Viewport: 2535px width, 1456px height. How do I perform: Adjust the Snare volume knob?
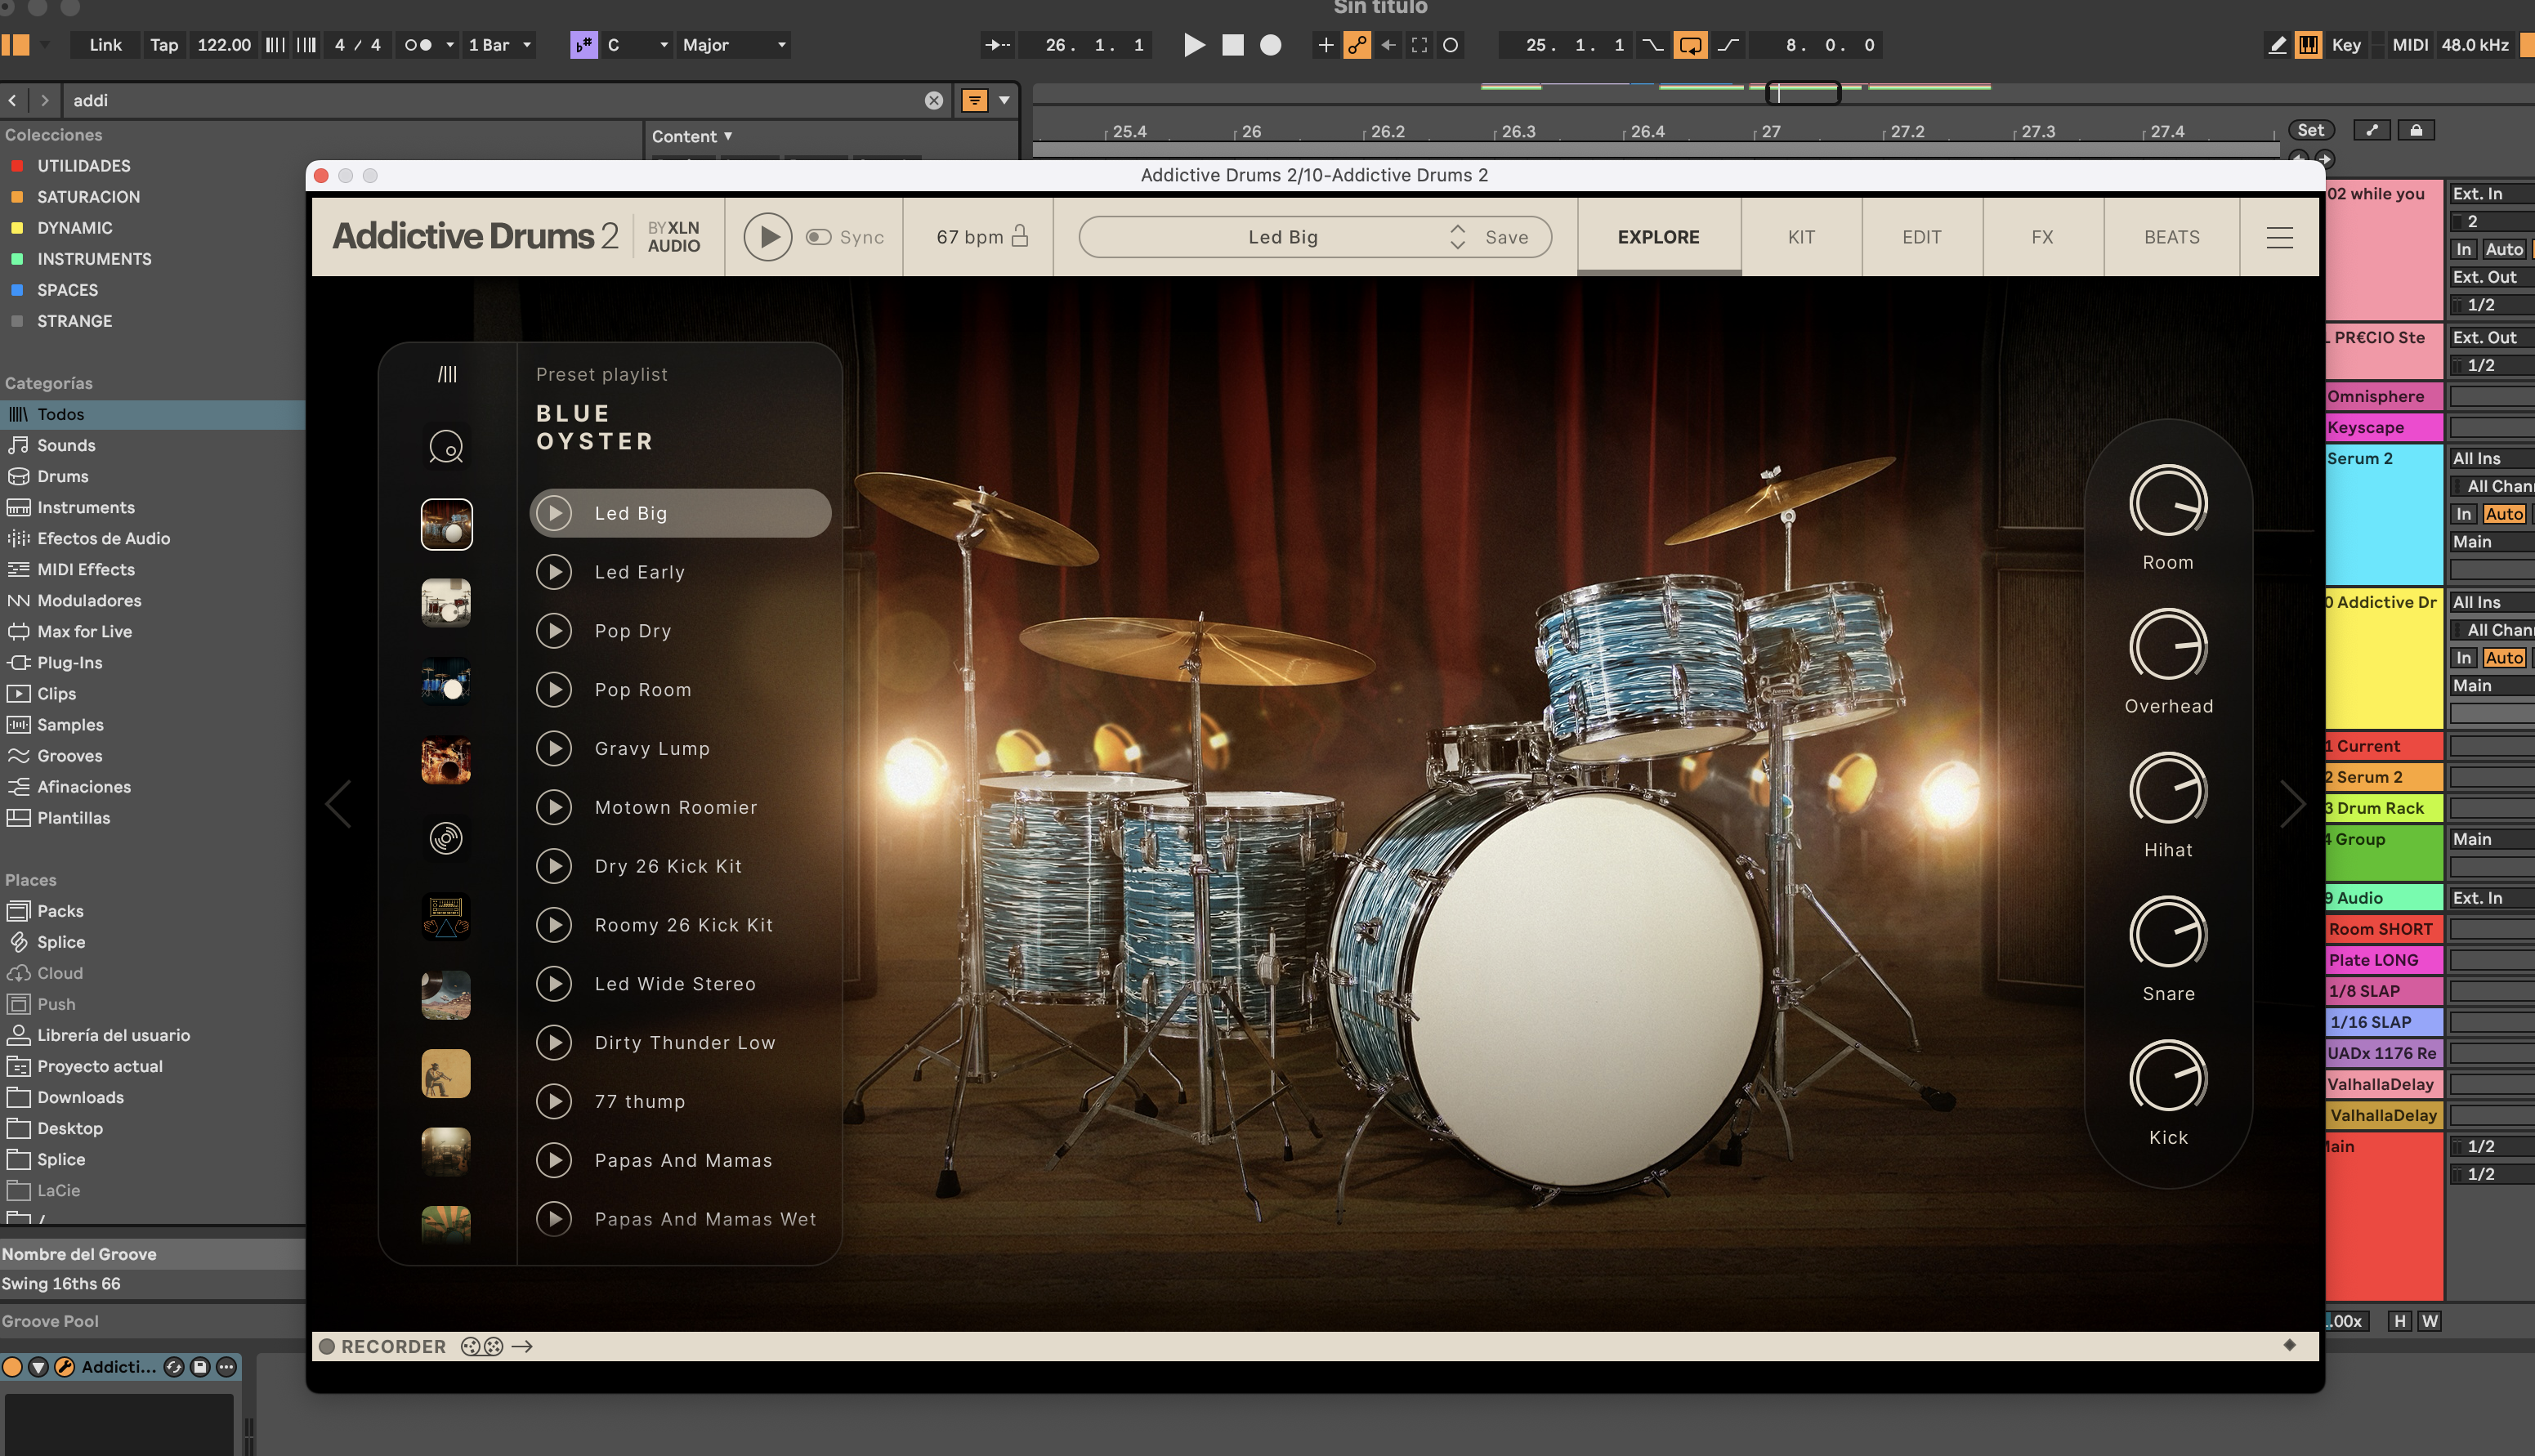point(2167,934)
